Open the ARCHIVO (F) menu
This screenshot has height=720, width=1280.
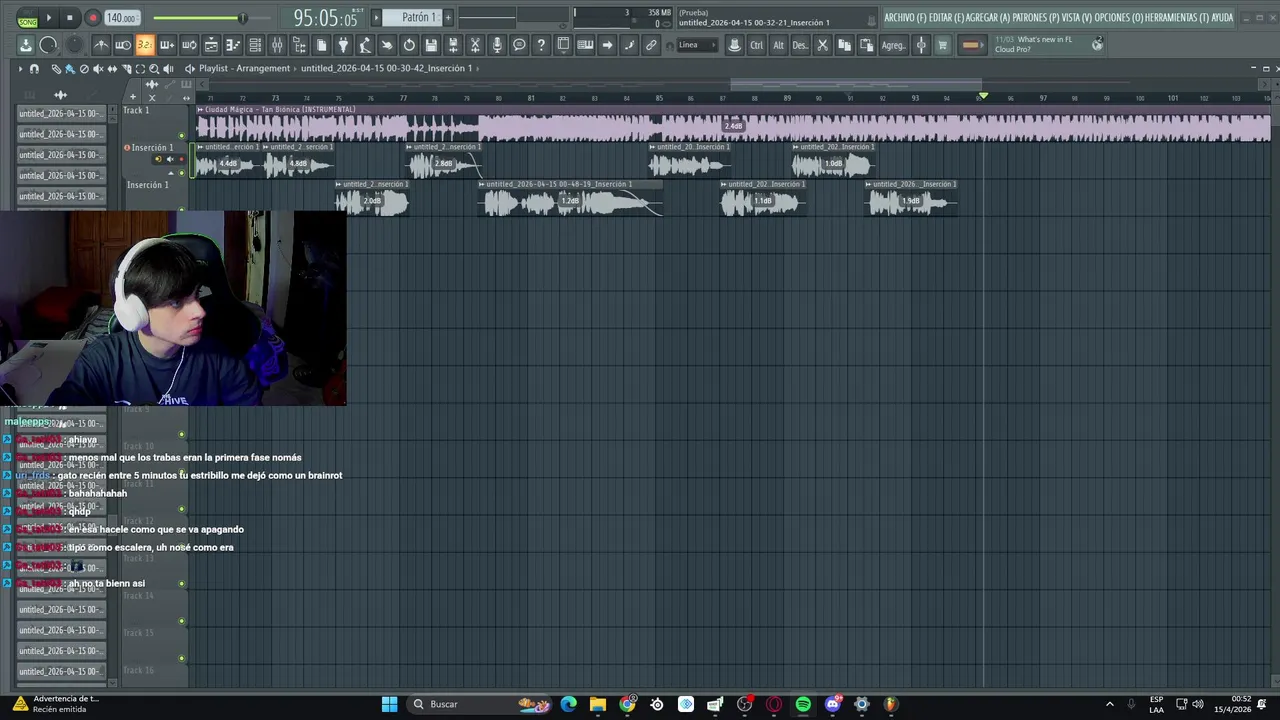[905, 18]
